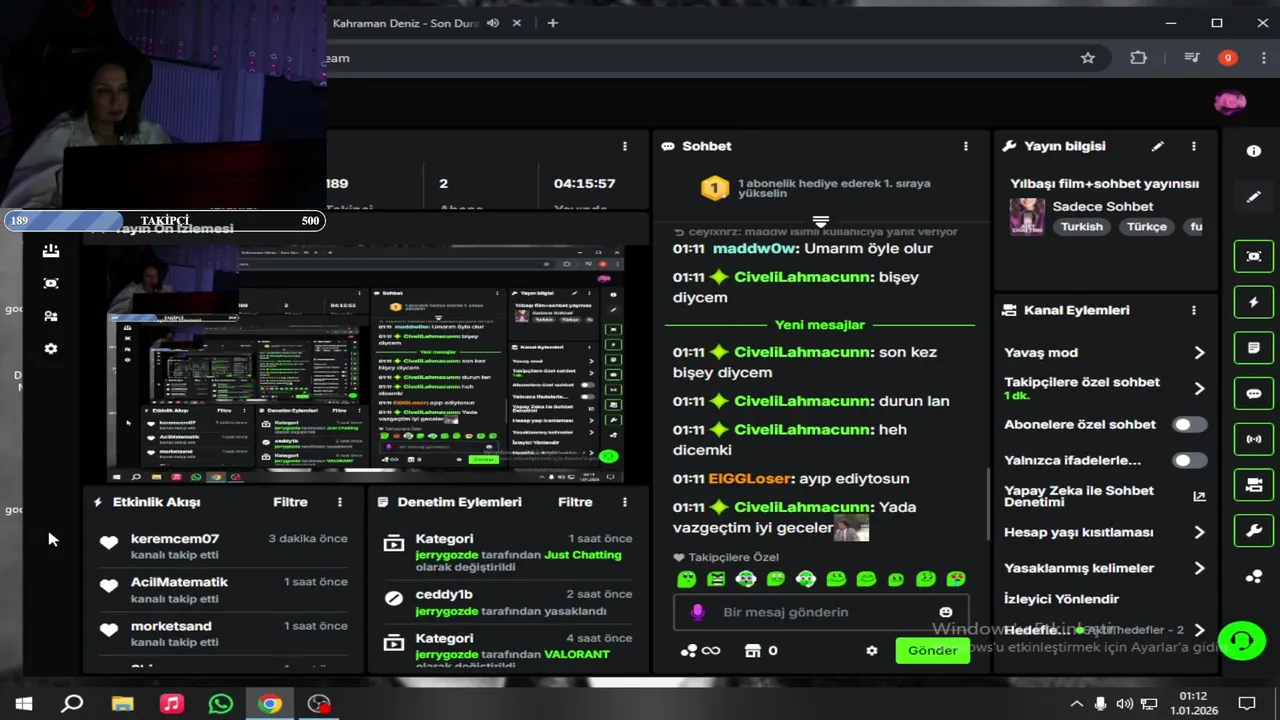Open the Kanal Eylemleri three-dot menu
The width and height of the screenshot is (1280, 720).
(1193, 310)
